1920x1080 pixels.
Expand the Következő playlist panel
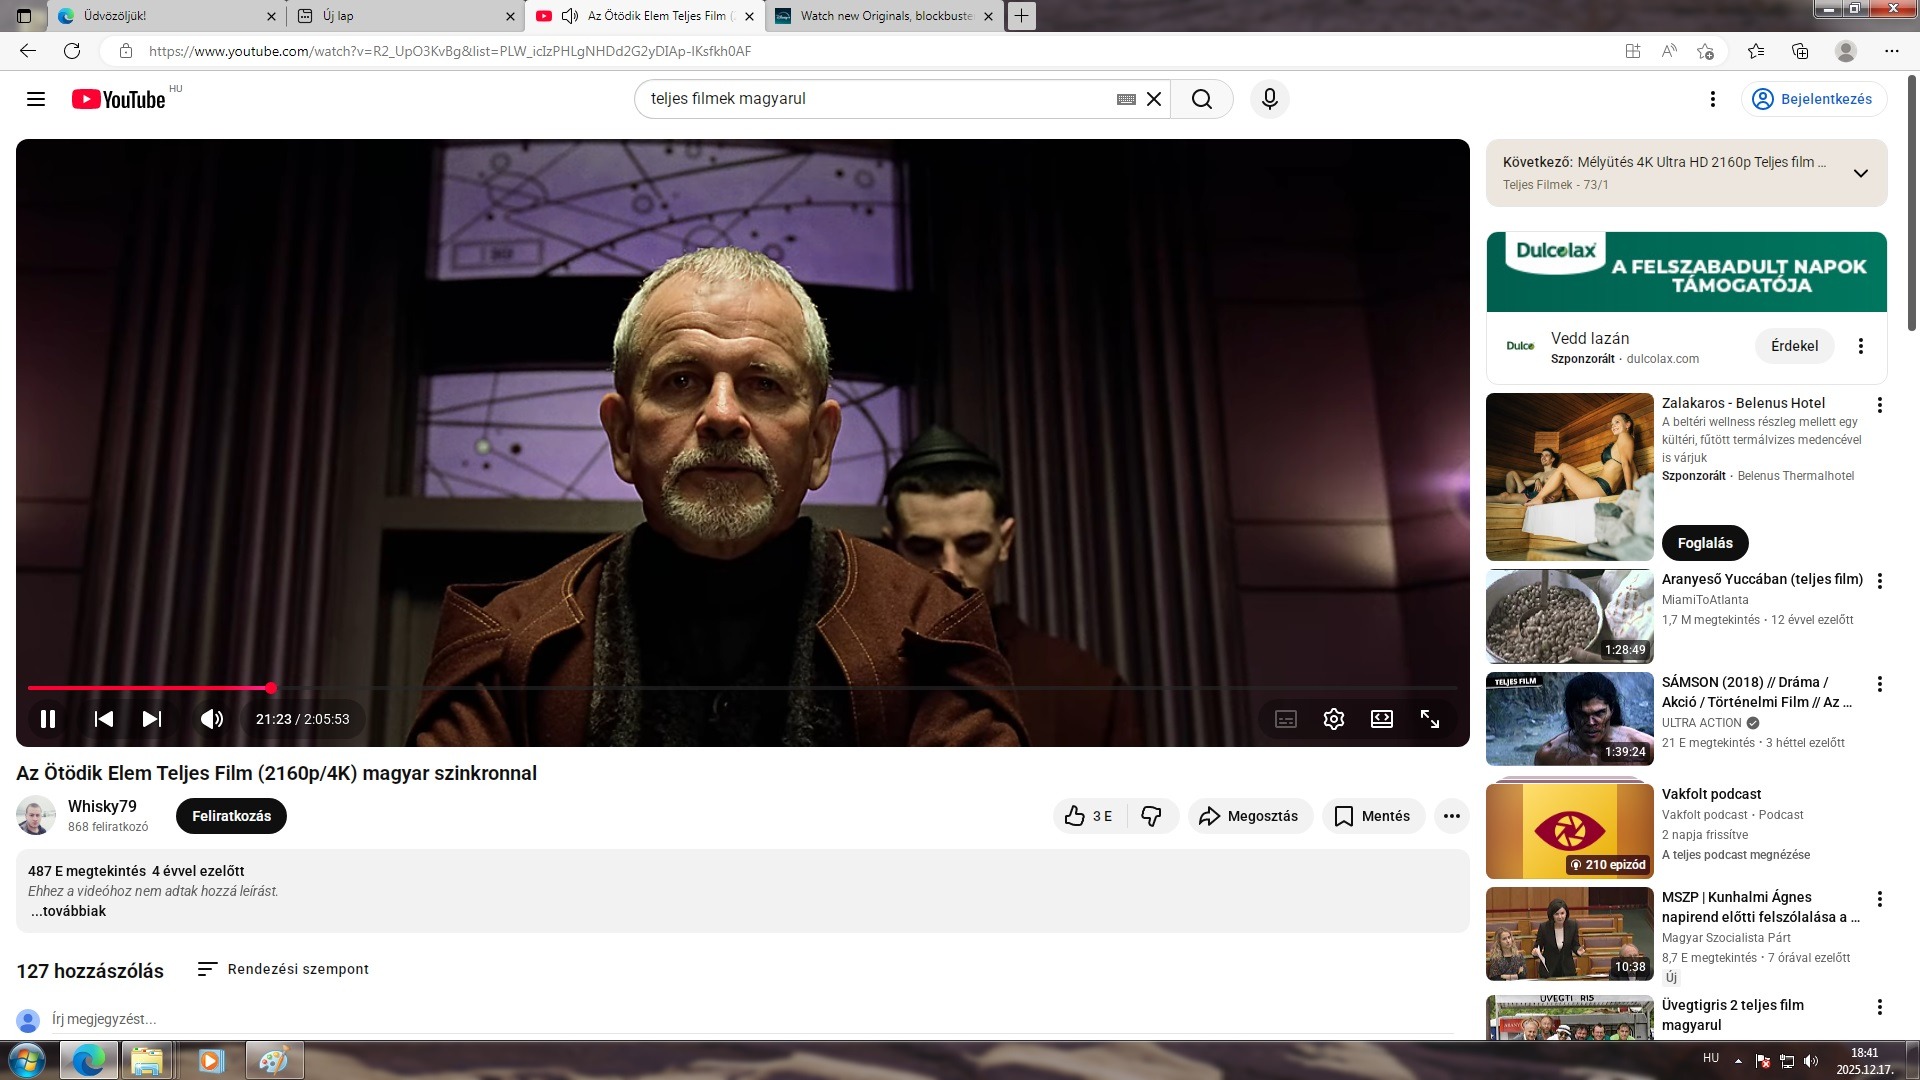[1860, 173]
